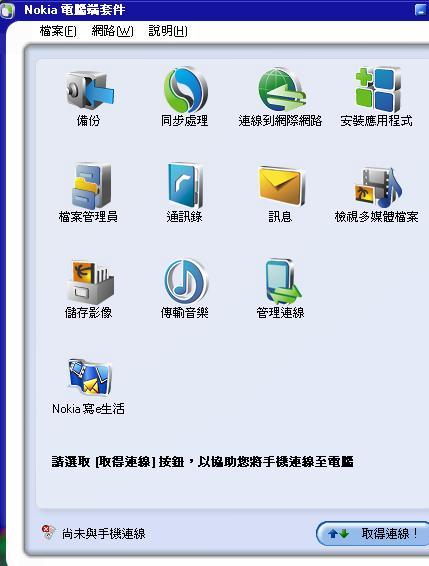The height and width of the screenshot is (566, 429).
Task: Click the 尚未與手機連線 status icon
Action: [47, 532]
